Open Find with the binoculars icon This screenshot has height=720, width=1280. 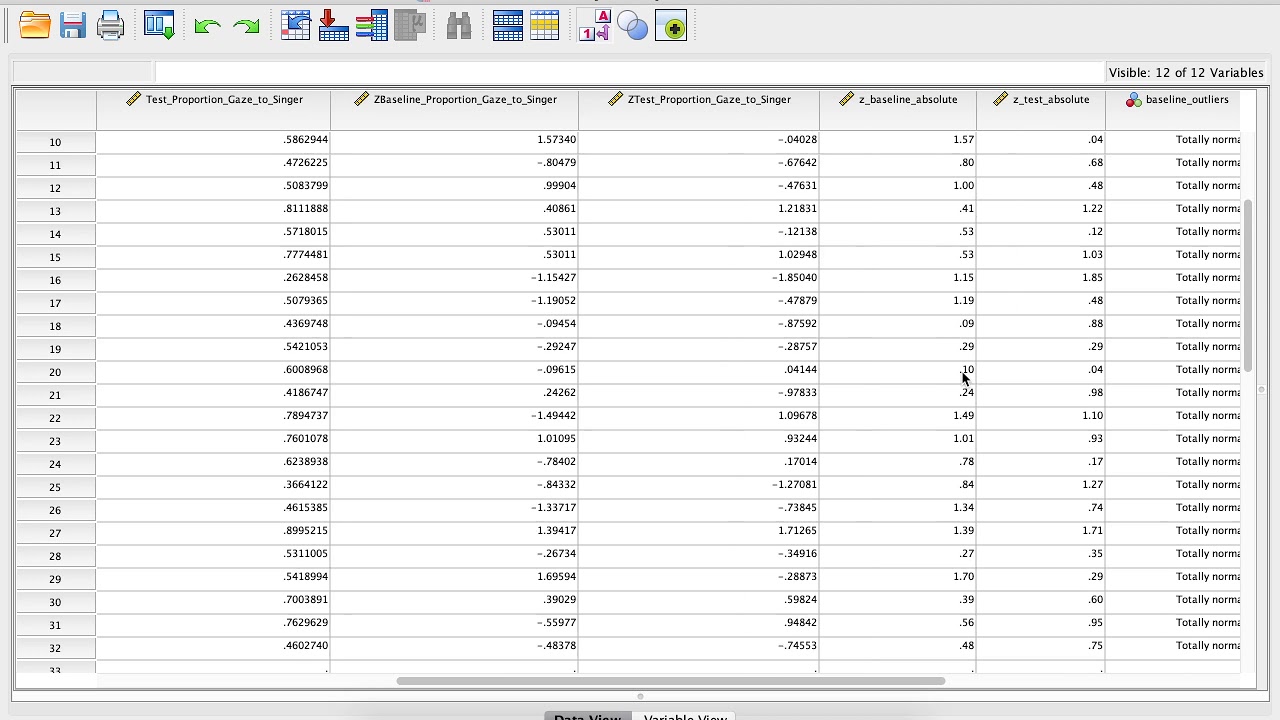click(x=458, y=26)
